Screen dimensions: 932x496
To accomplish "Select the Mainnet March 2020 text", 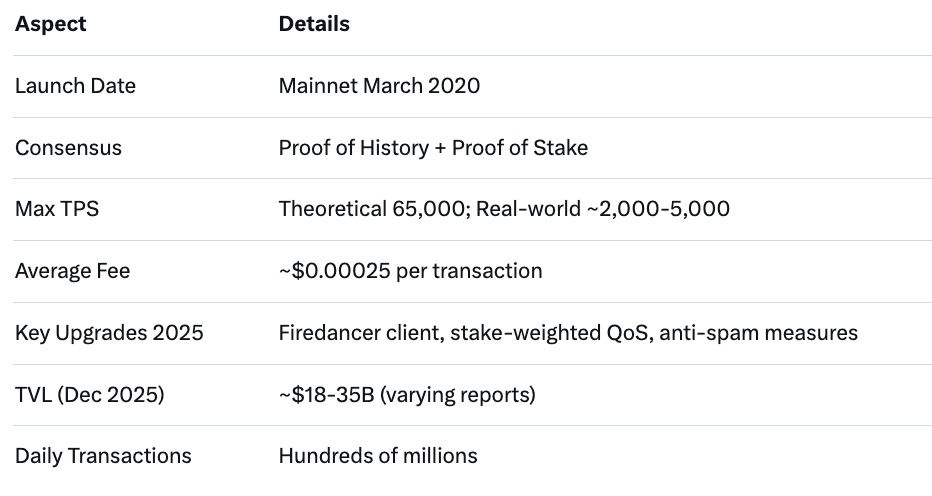I will tap(379, 86).
